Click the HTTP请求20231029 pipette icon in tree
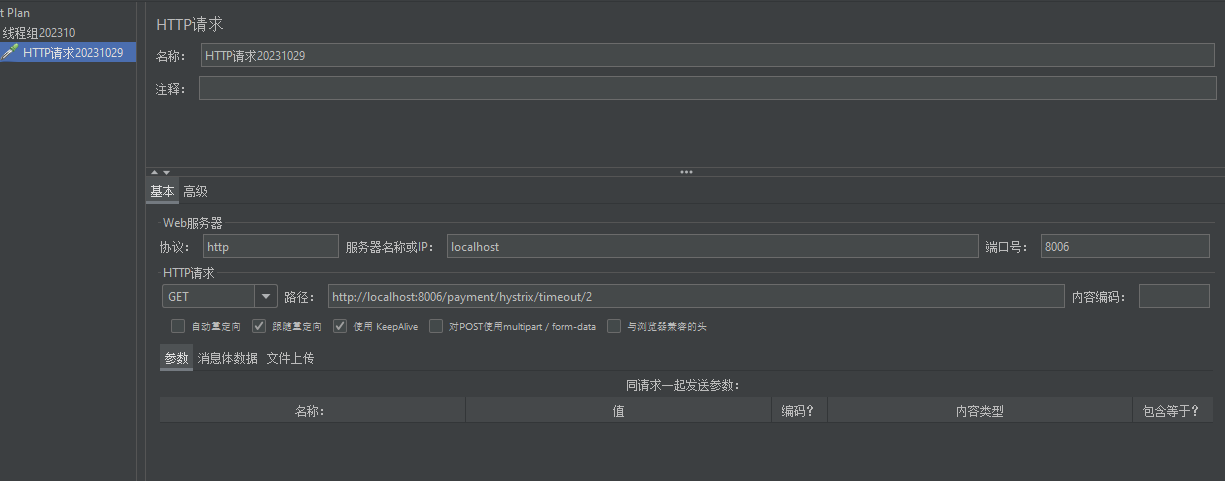Screen dimensions: 1225x481 (x=10, y=53)
